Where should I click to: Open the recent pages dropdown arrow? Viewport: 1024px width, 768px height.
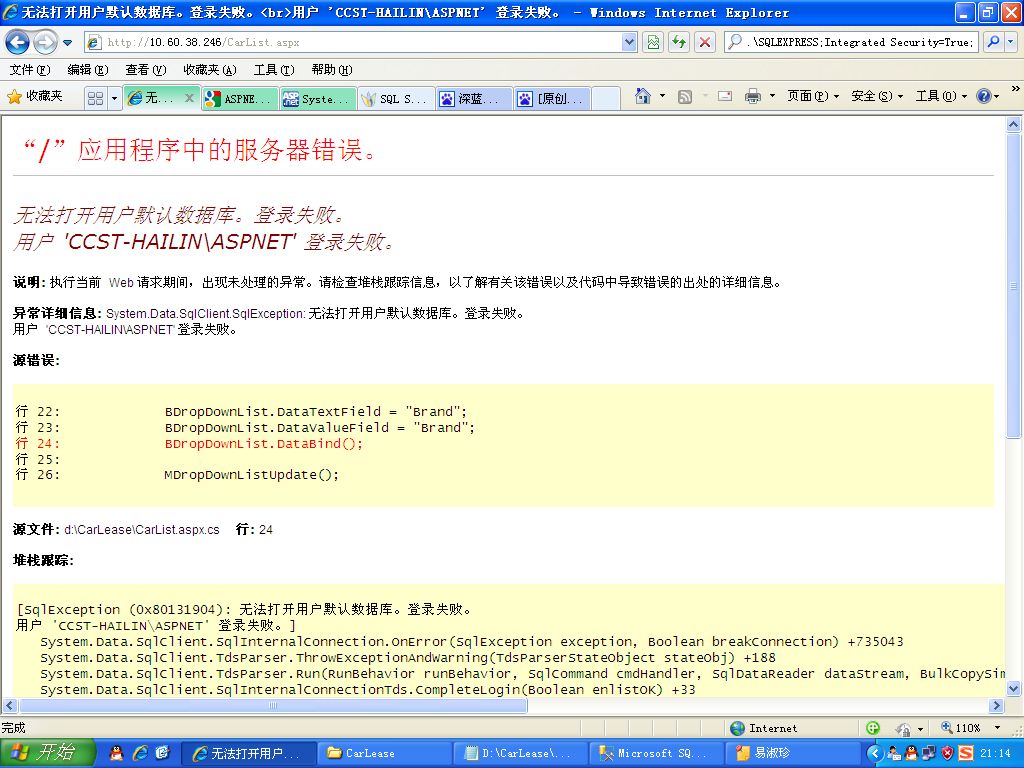[67, 43]
